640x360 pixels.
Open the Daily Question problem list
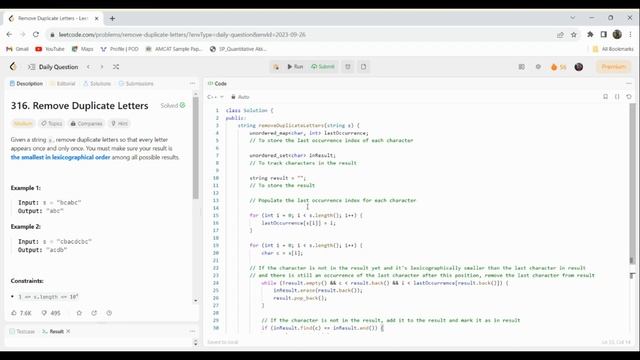53,67
